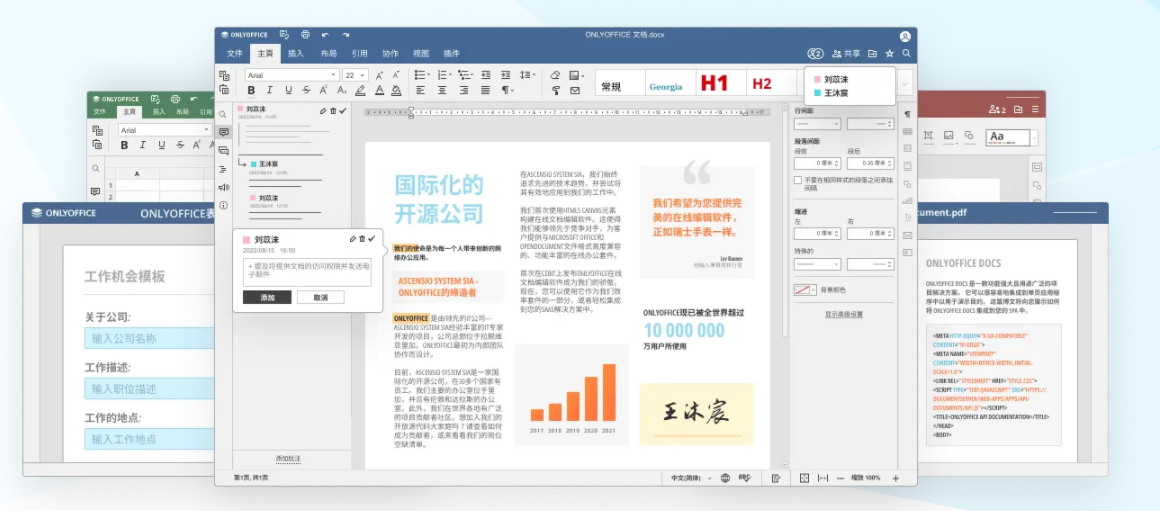Click Save icon in document editor title bar
The height and width of the screenshot is (511, 1160).
point(284,35)
